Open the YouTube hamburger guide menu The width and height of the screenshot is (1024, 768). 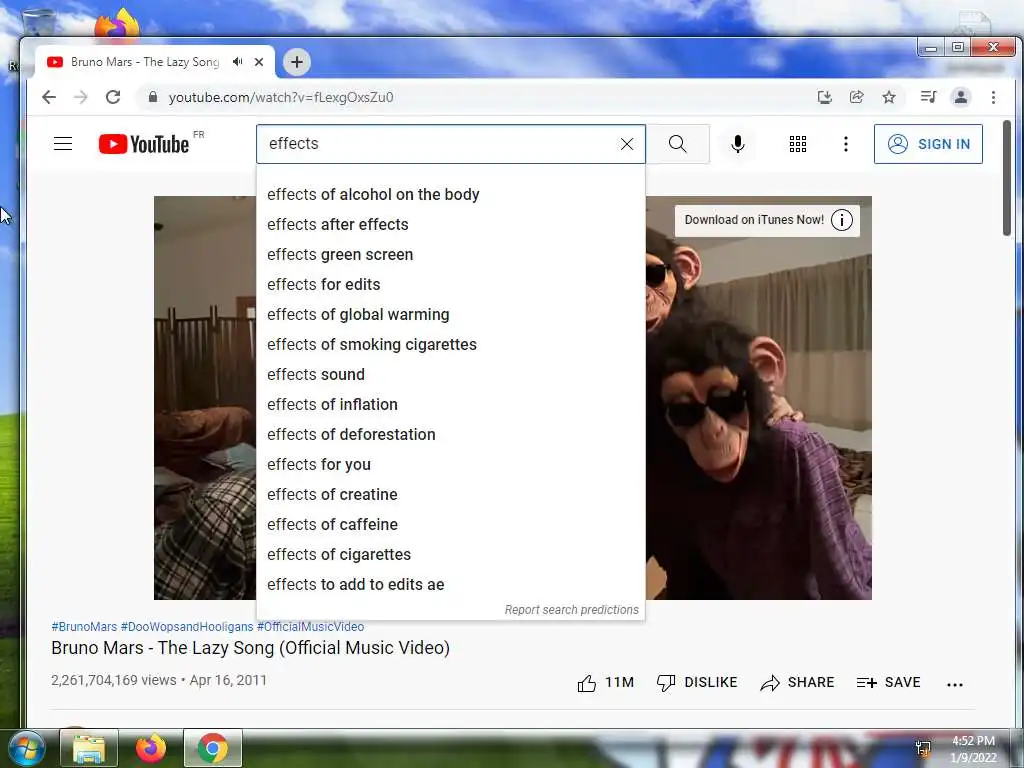tap(63, 144)
